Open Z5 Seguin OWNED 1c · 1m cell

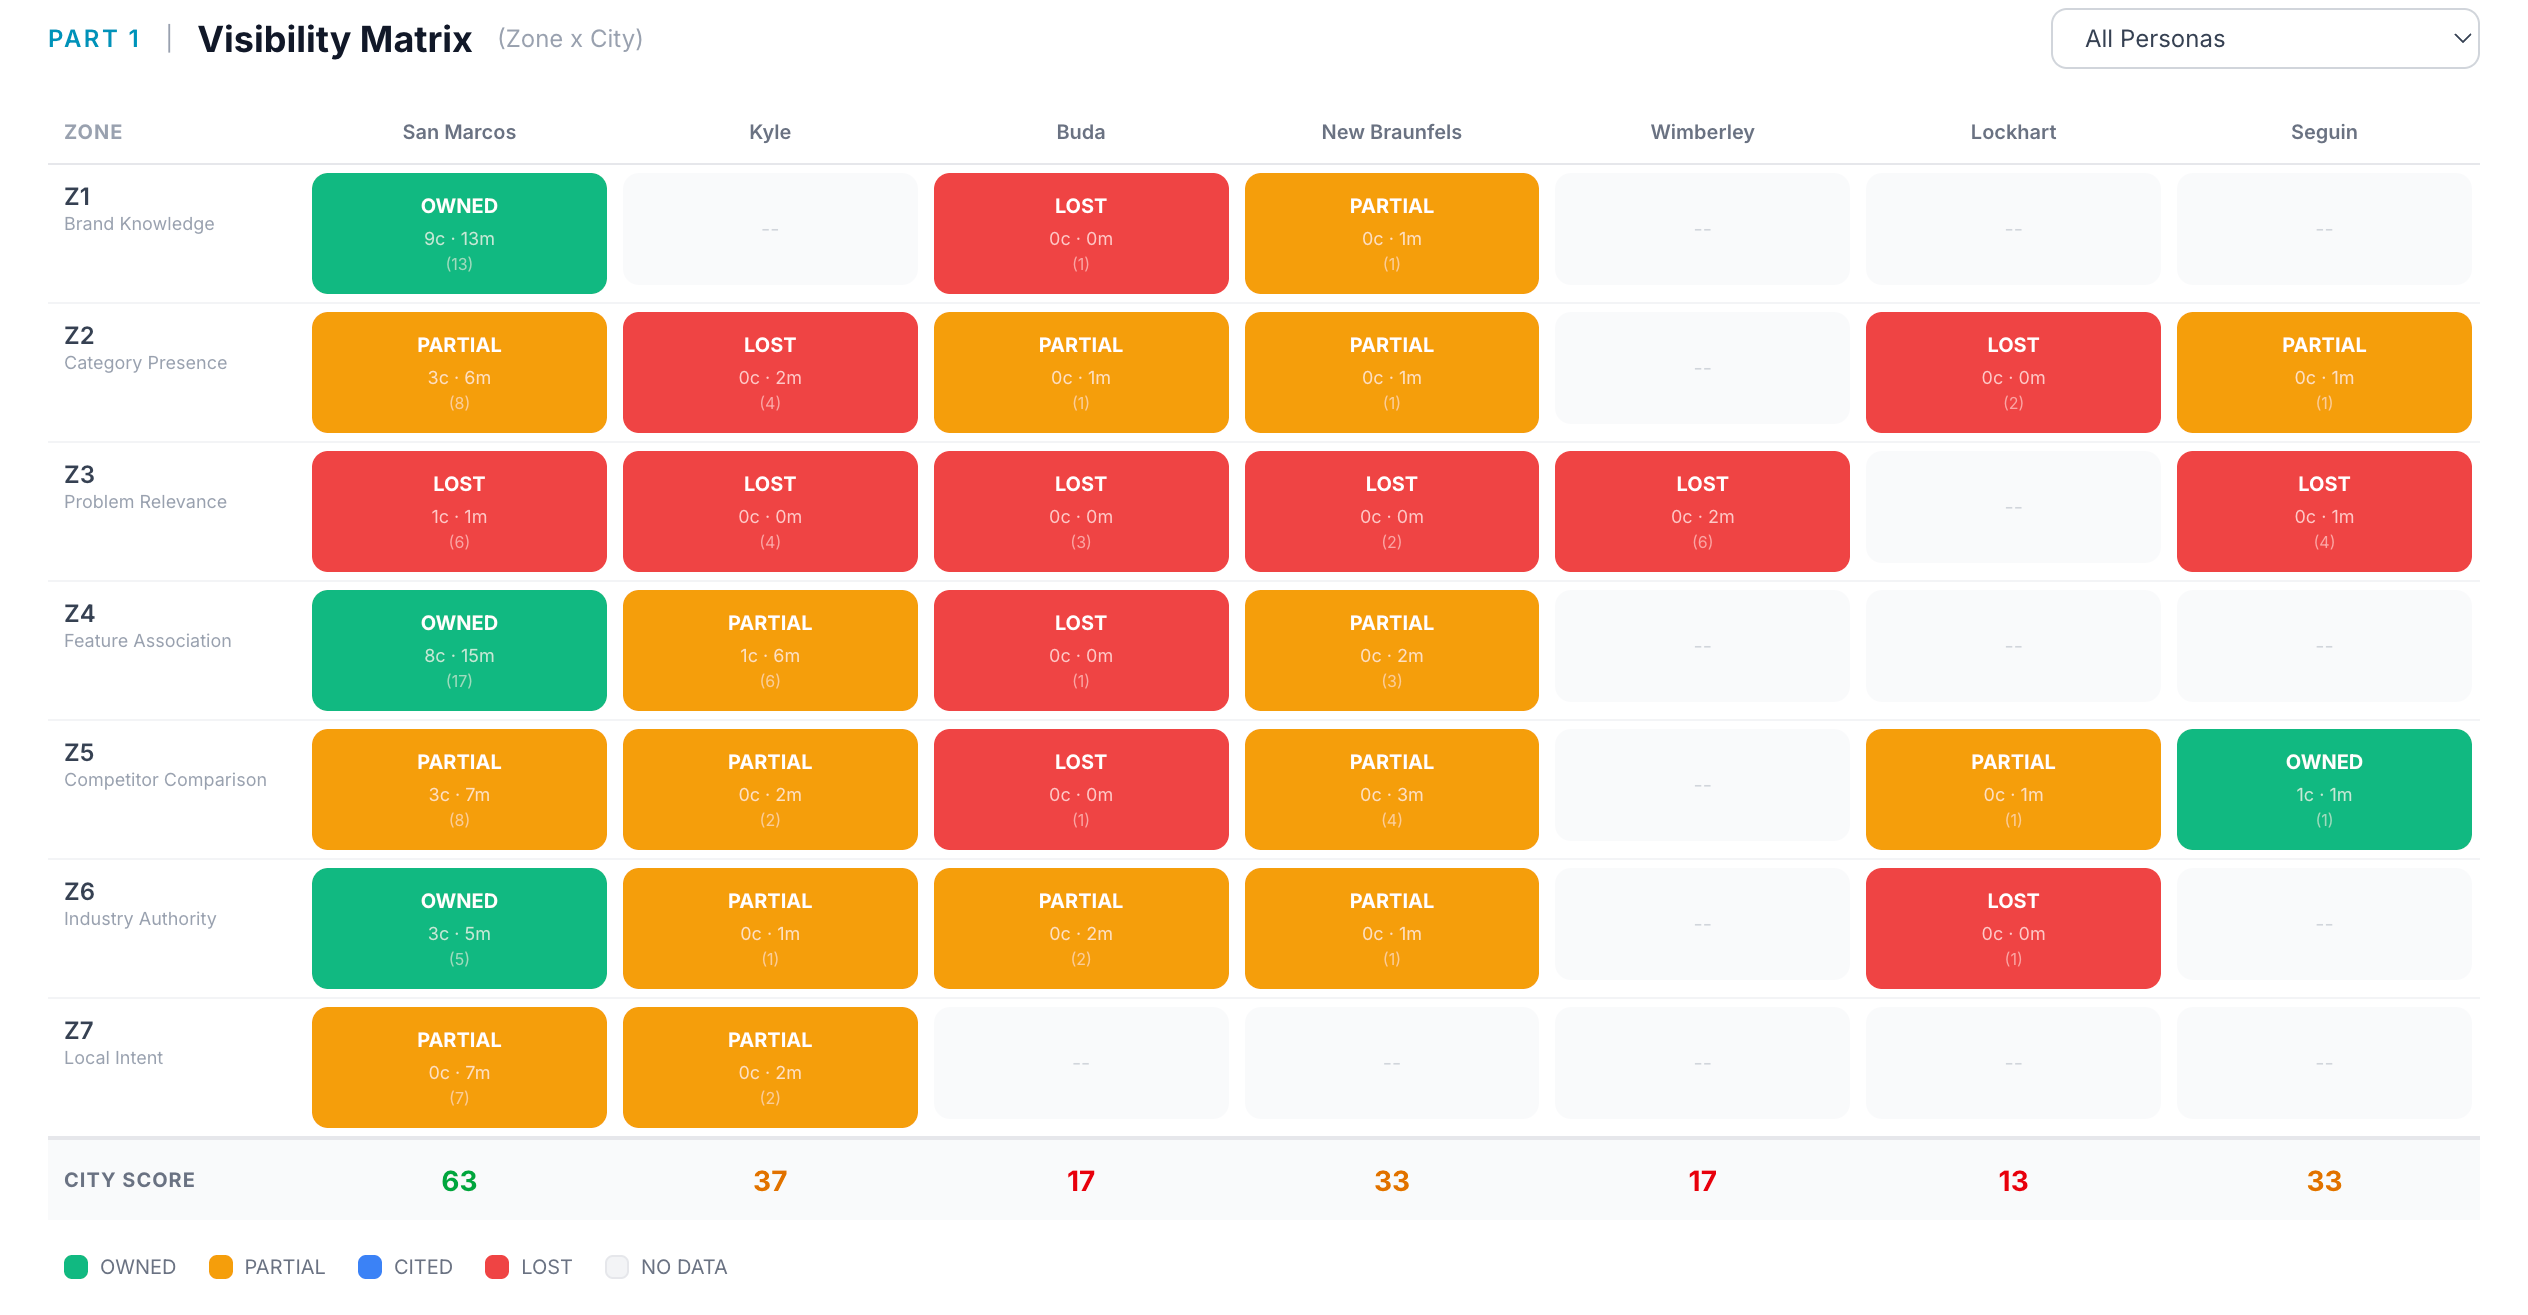pyautogui.click(x=2324, y=789)
